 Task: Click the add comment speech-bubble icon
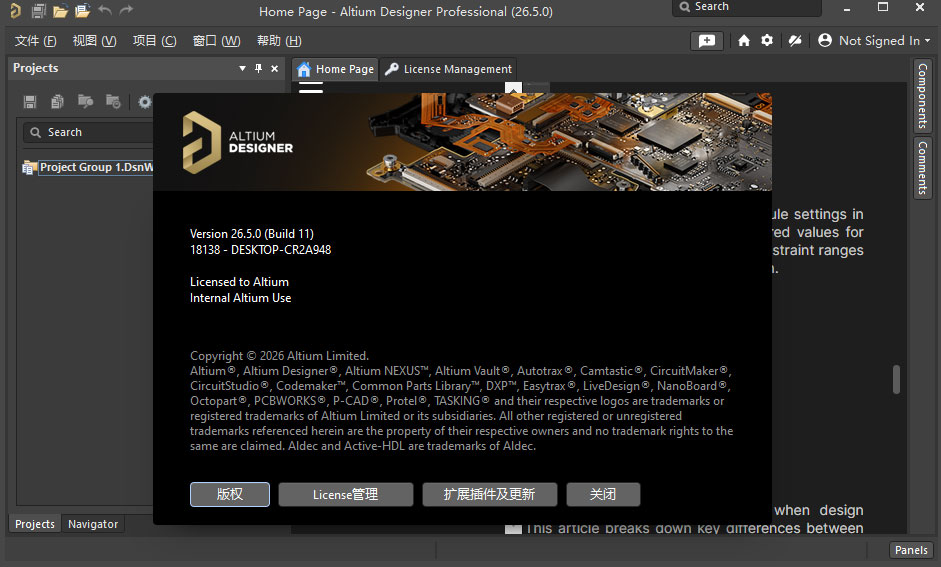[707, 41]
